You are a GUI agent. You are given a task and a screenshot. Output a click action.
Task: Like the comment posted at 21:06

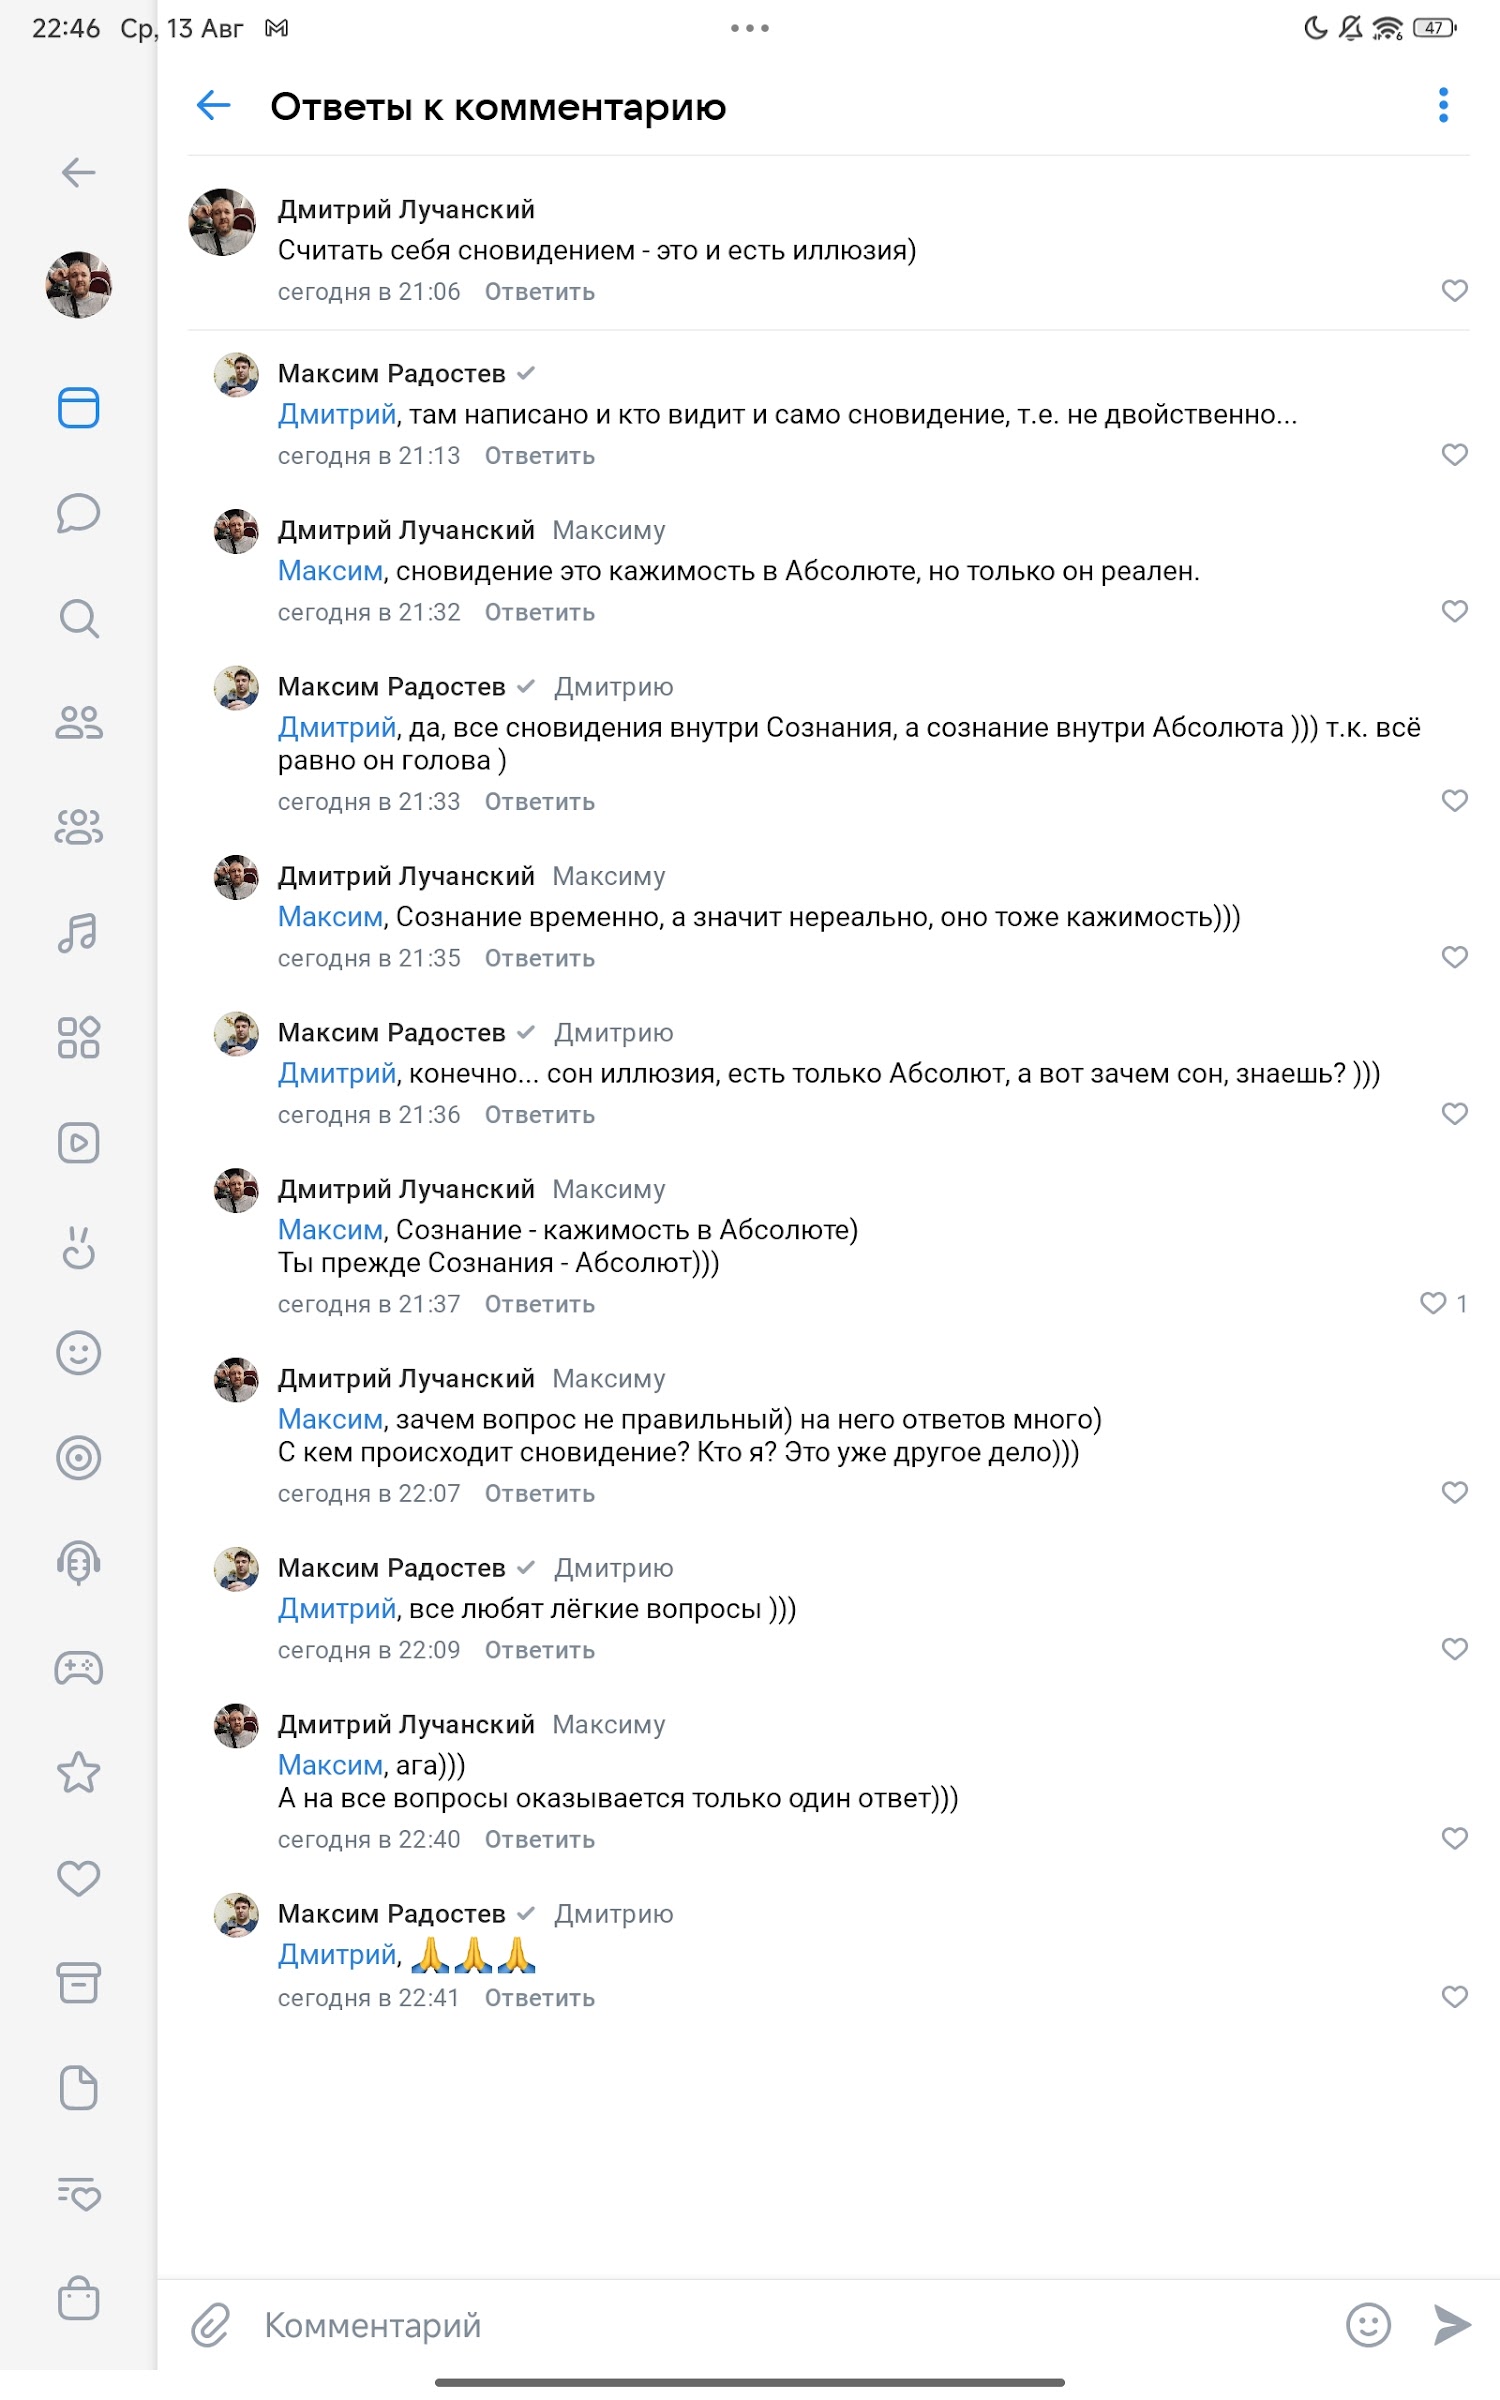click(1454, 291)
